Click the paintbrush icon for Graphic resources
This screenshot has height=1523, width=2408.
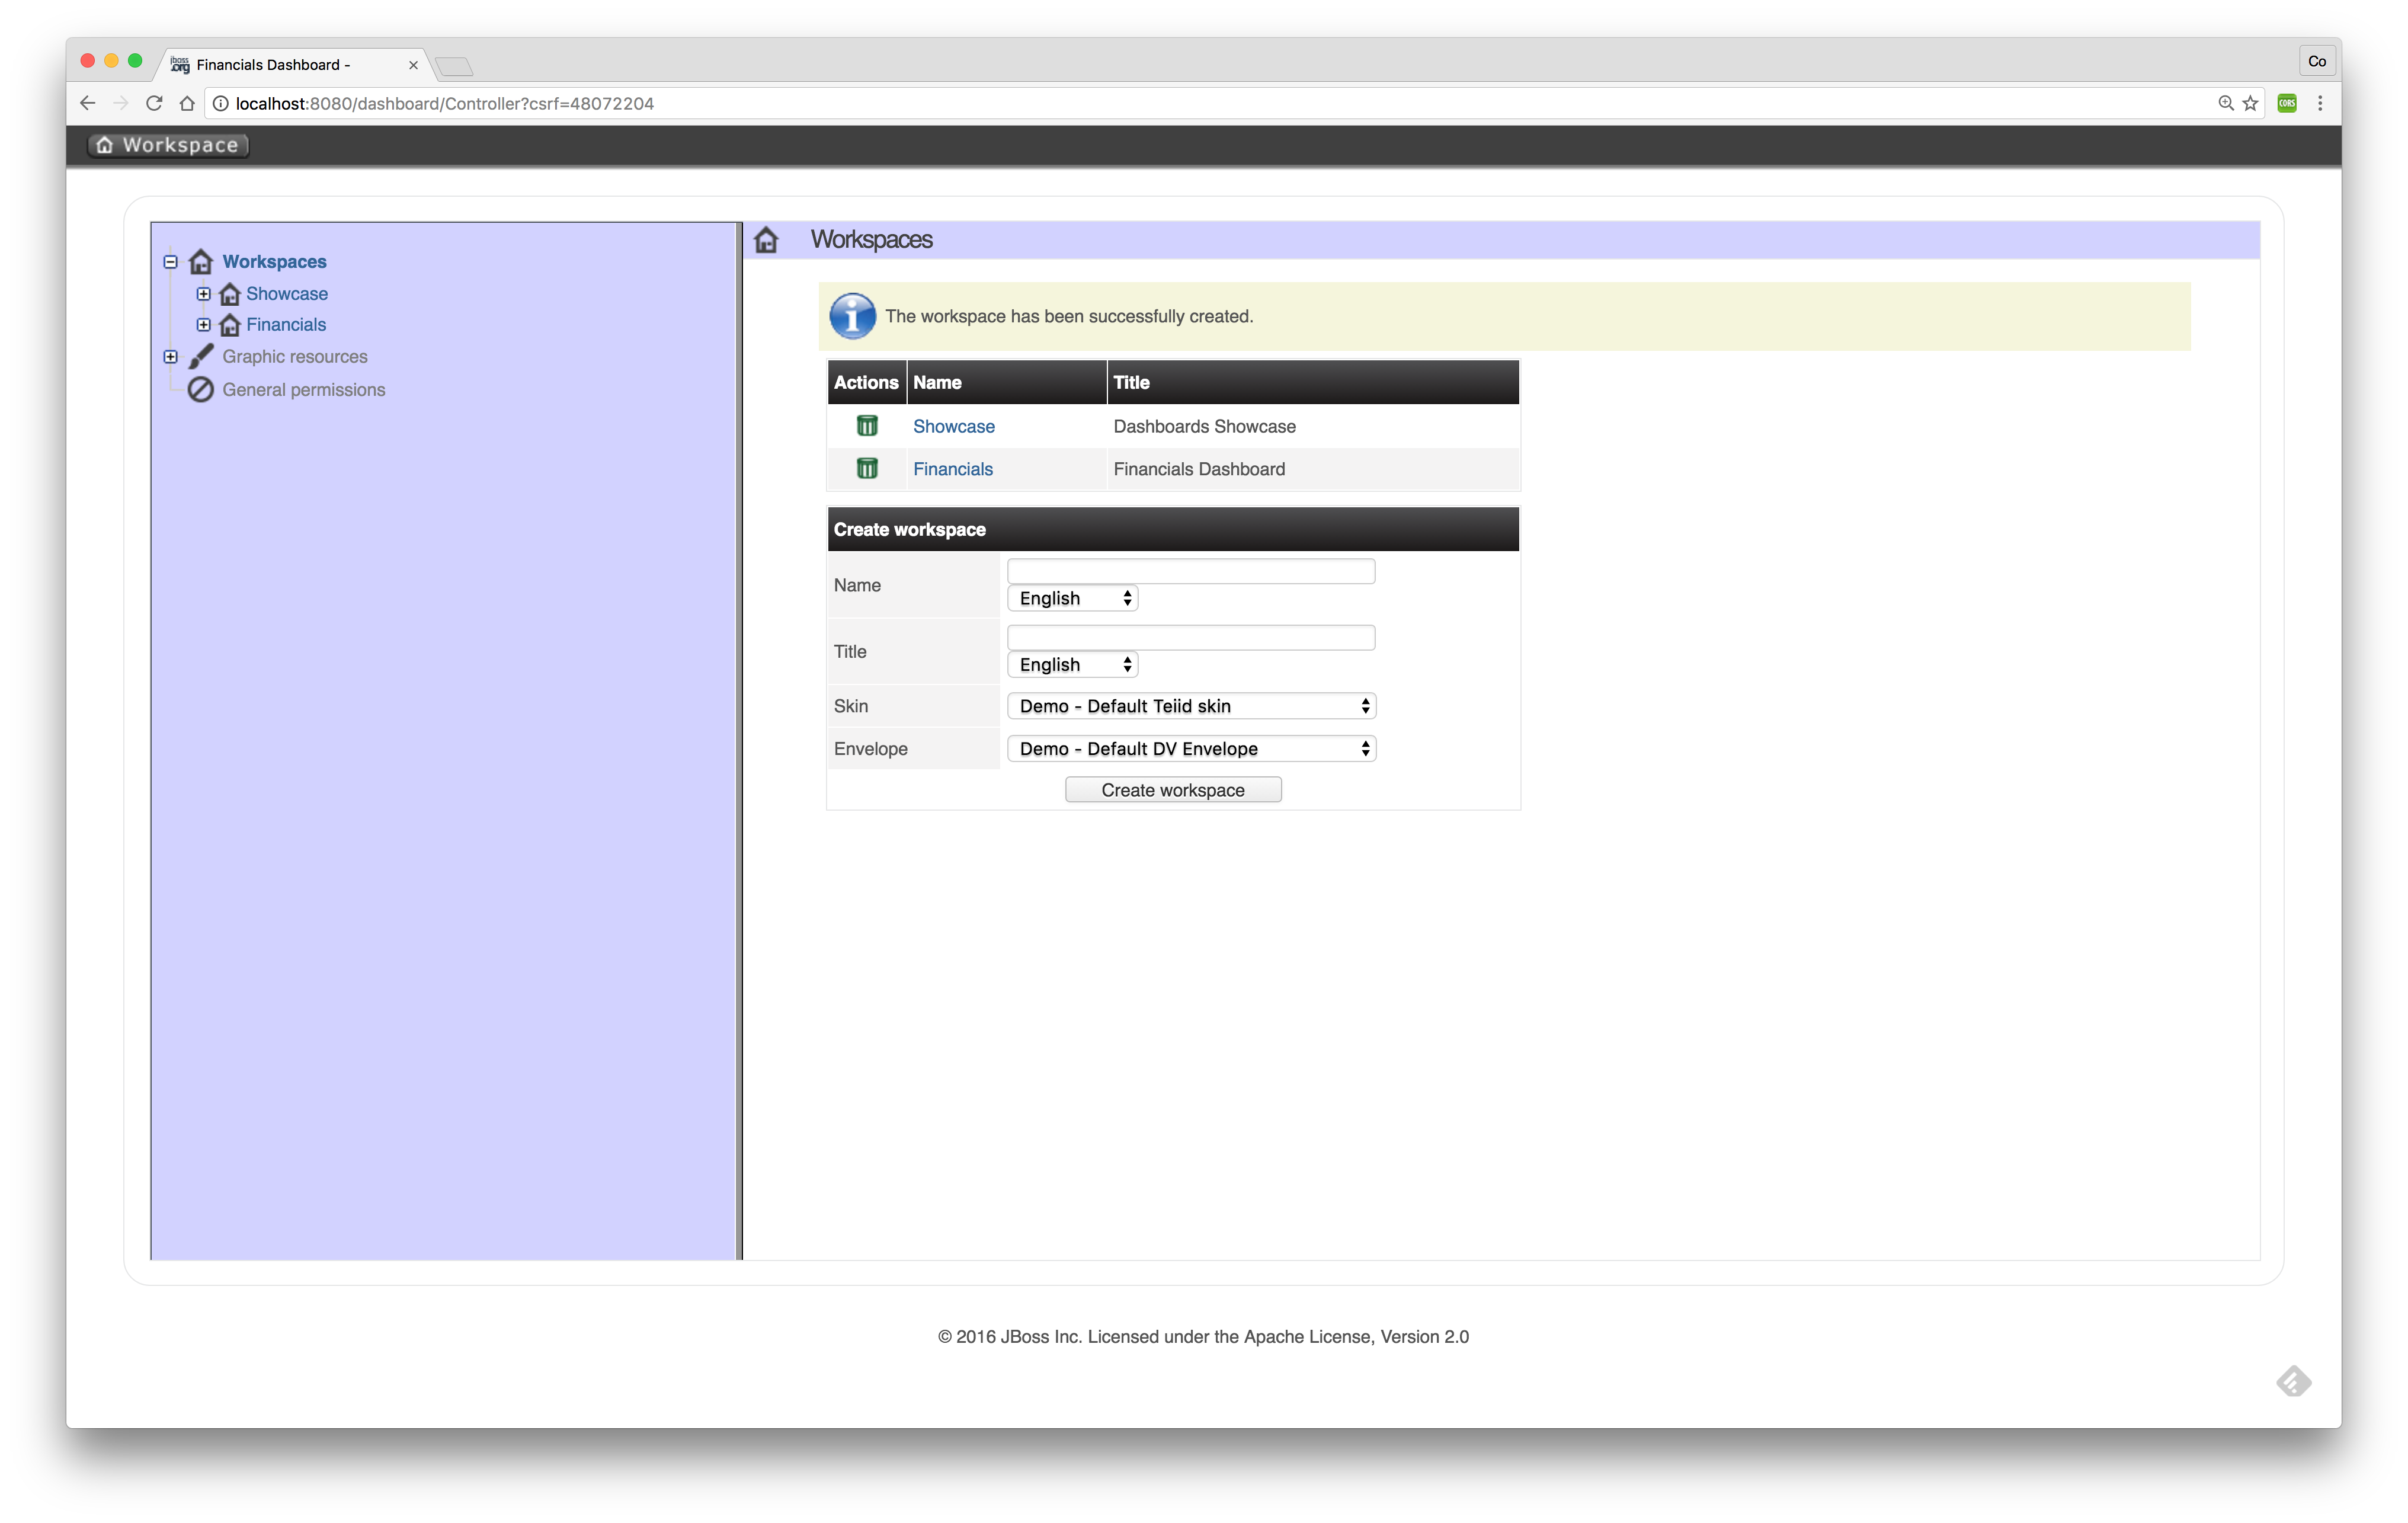(200, 356)
